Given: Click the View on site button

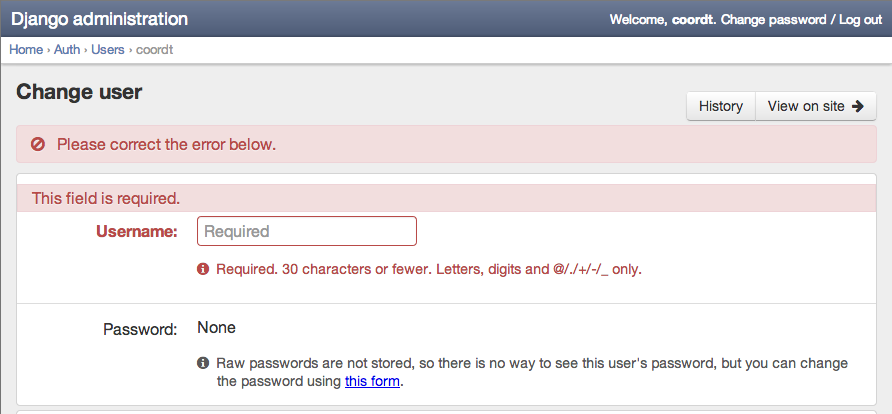Looking at the screenshot, I should (x=816, y=106).
